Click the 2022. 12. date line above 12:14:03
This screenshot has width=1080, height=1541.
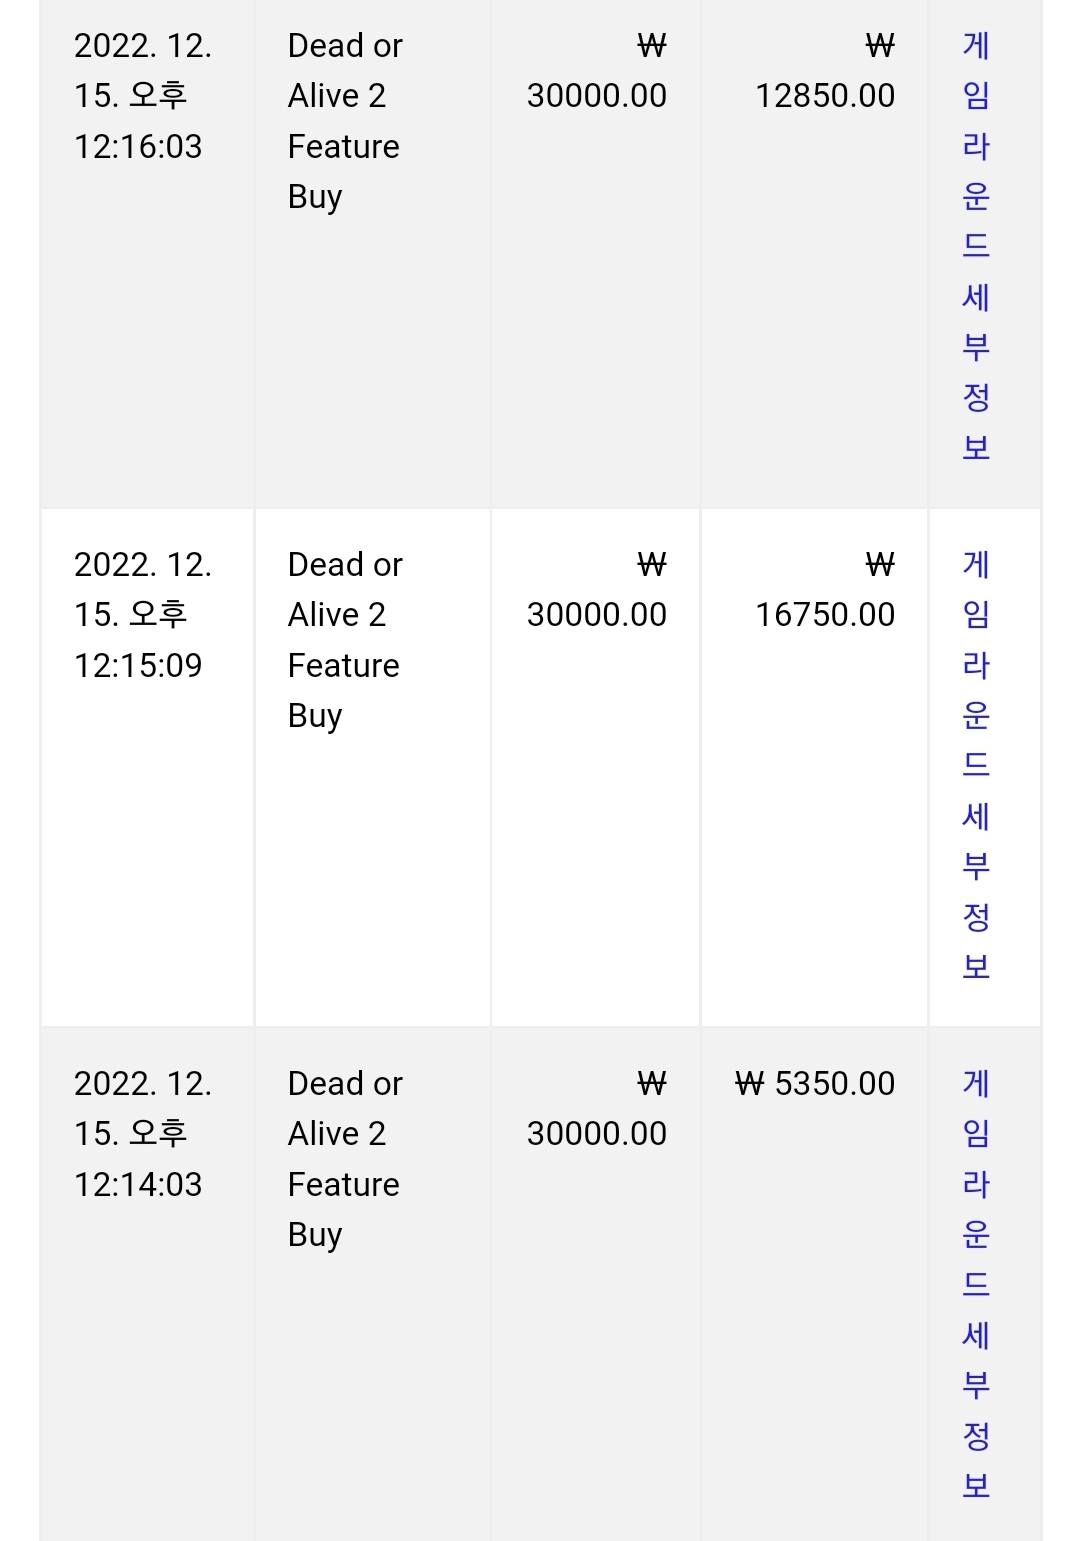(x=143, y=1084)
